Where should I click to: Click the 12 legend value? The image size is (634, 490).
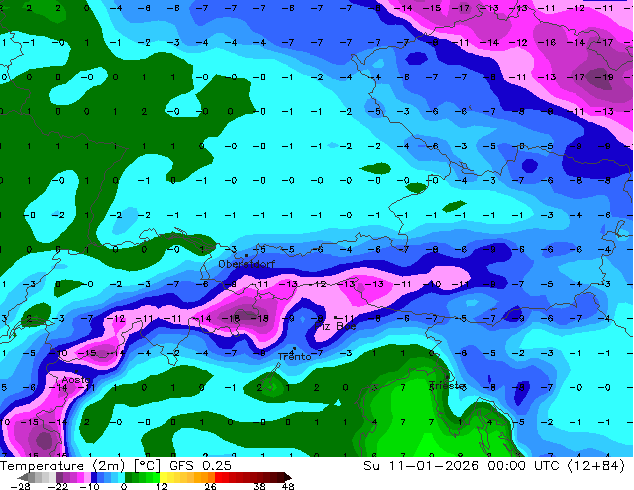tap(162, 486)
